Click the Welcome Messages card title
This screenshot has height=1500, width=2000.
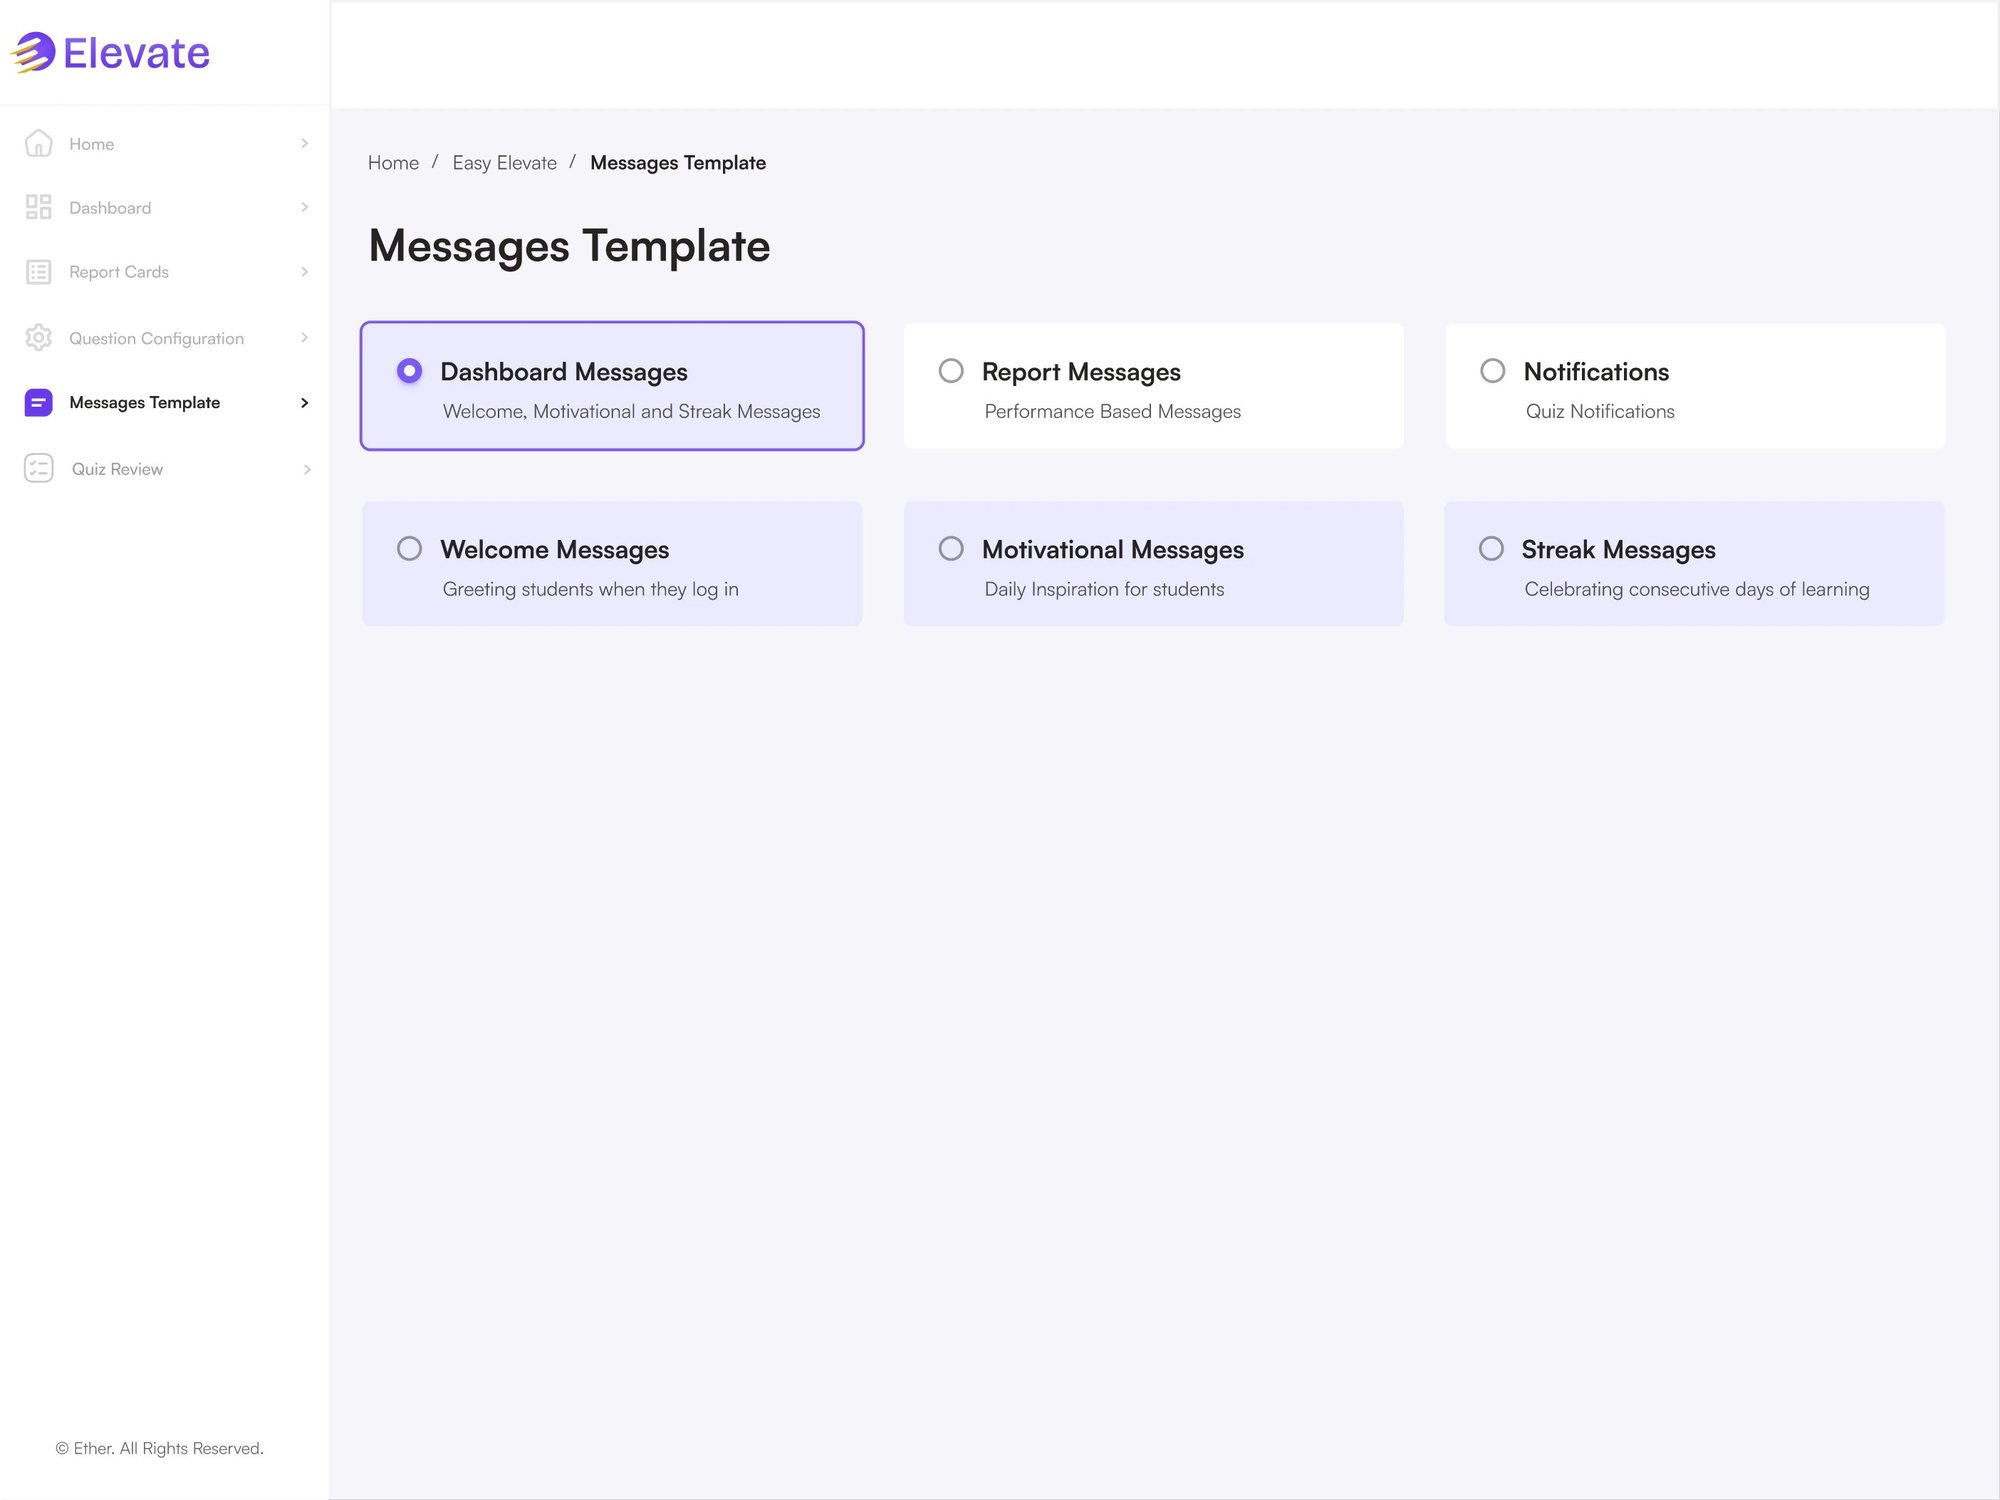pos(555,550)
